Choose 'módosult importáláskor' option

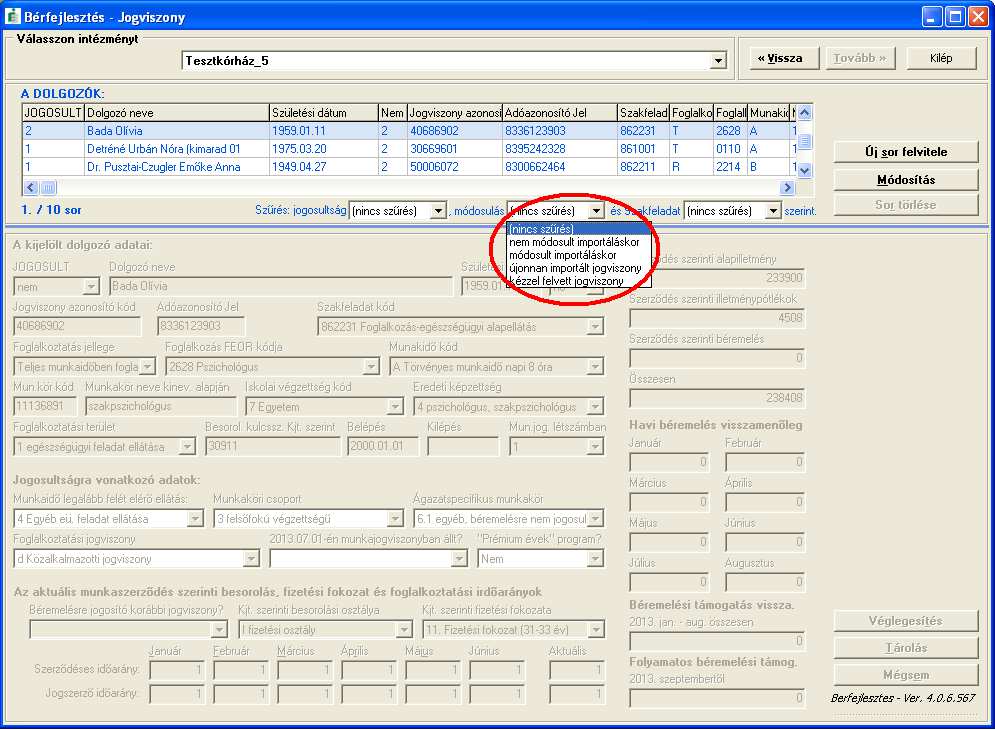(x=579, y=255)
